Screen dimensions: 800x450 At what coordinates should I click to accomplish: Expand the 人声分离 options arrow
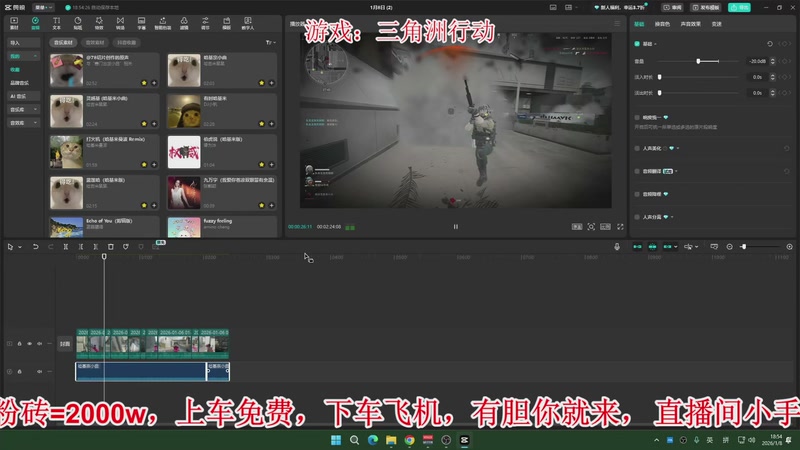[x=672, y=217]
